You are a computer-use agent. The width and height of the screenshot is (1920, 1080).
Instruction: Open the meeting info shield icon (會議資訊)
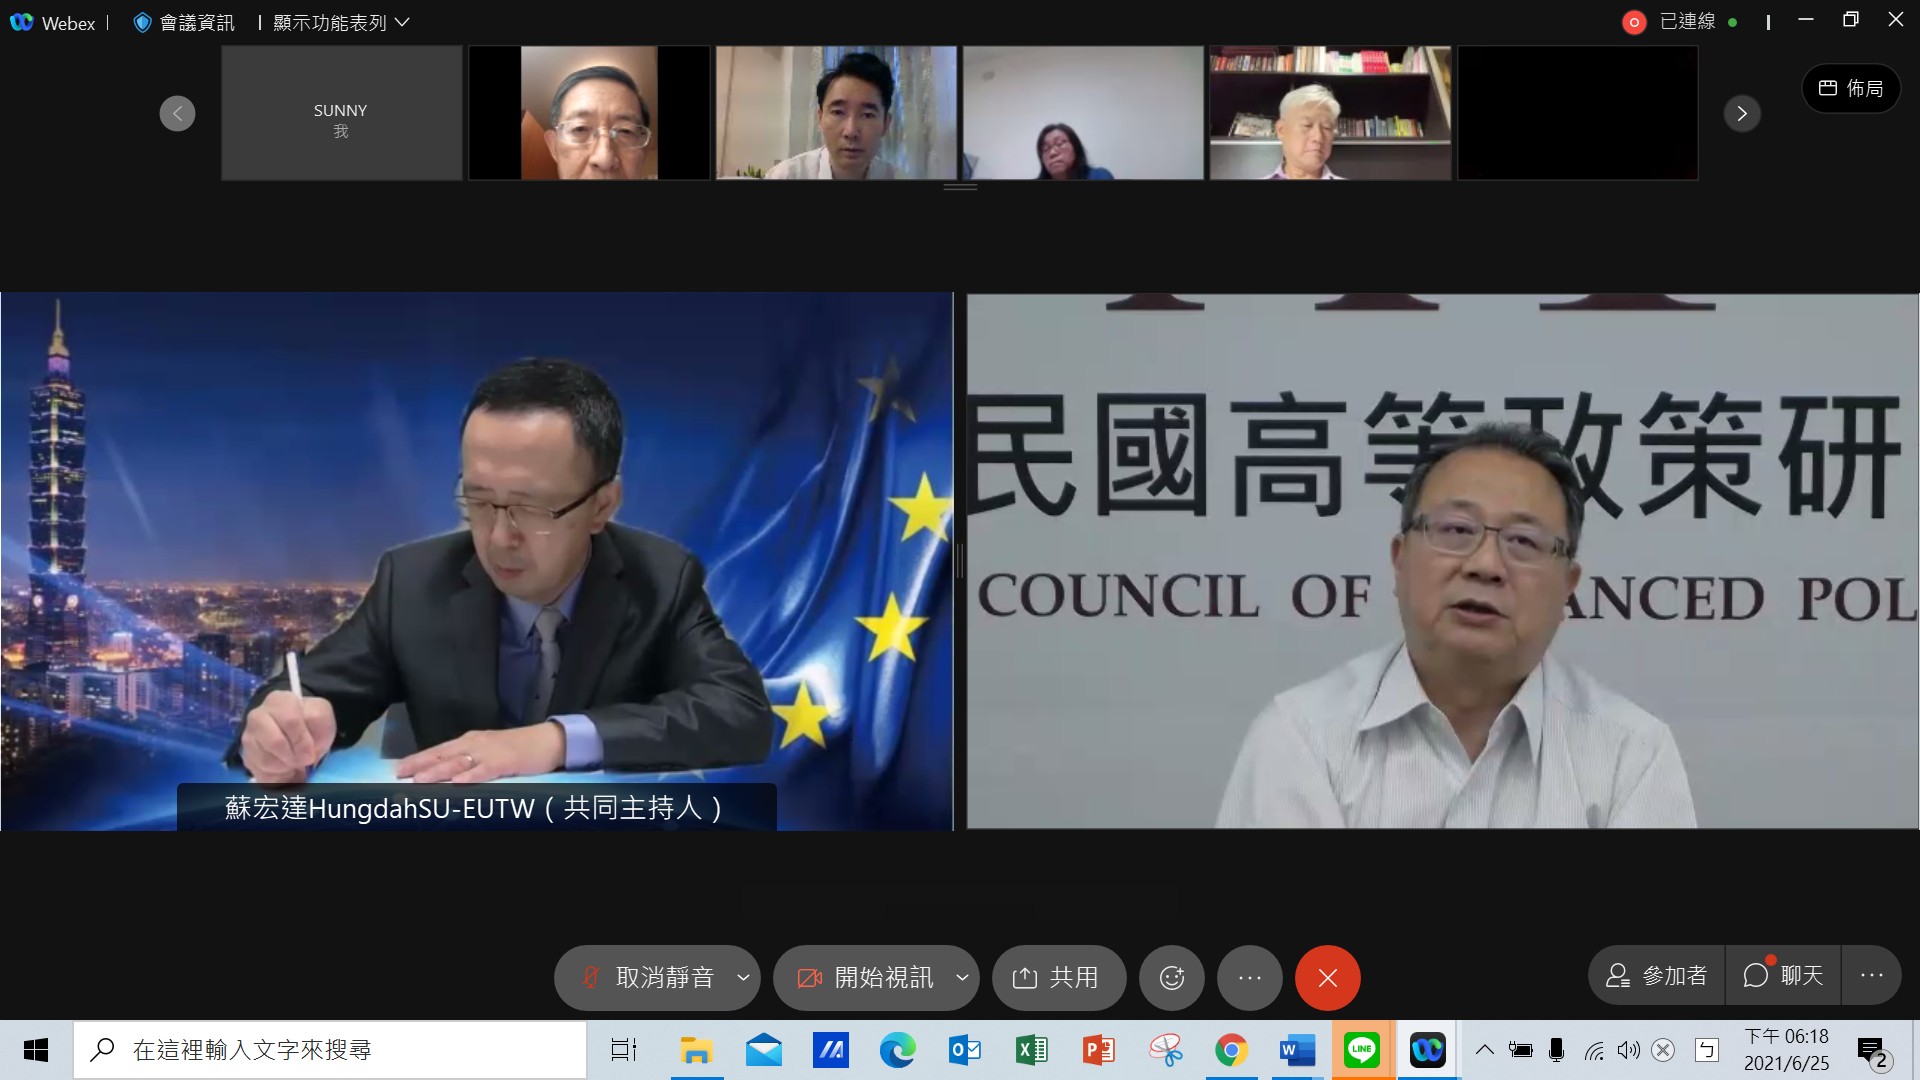pos(143,22)
